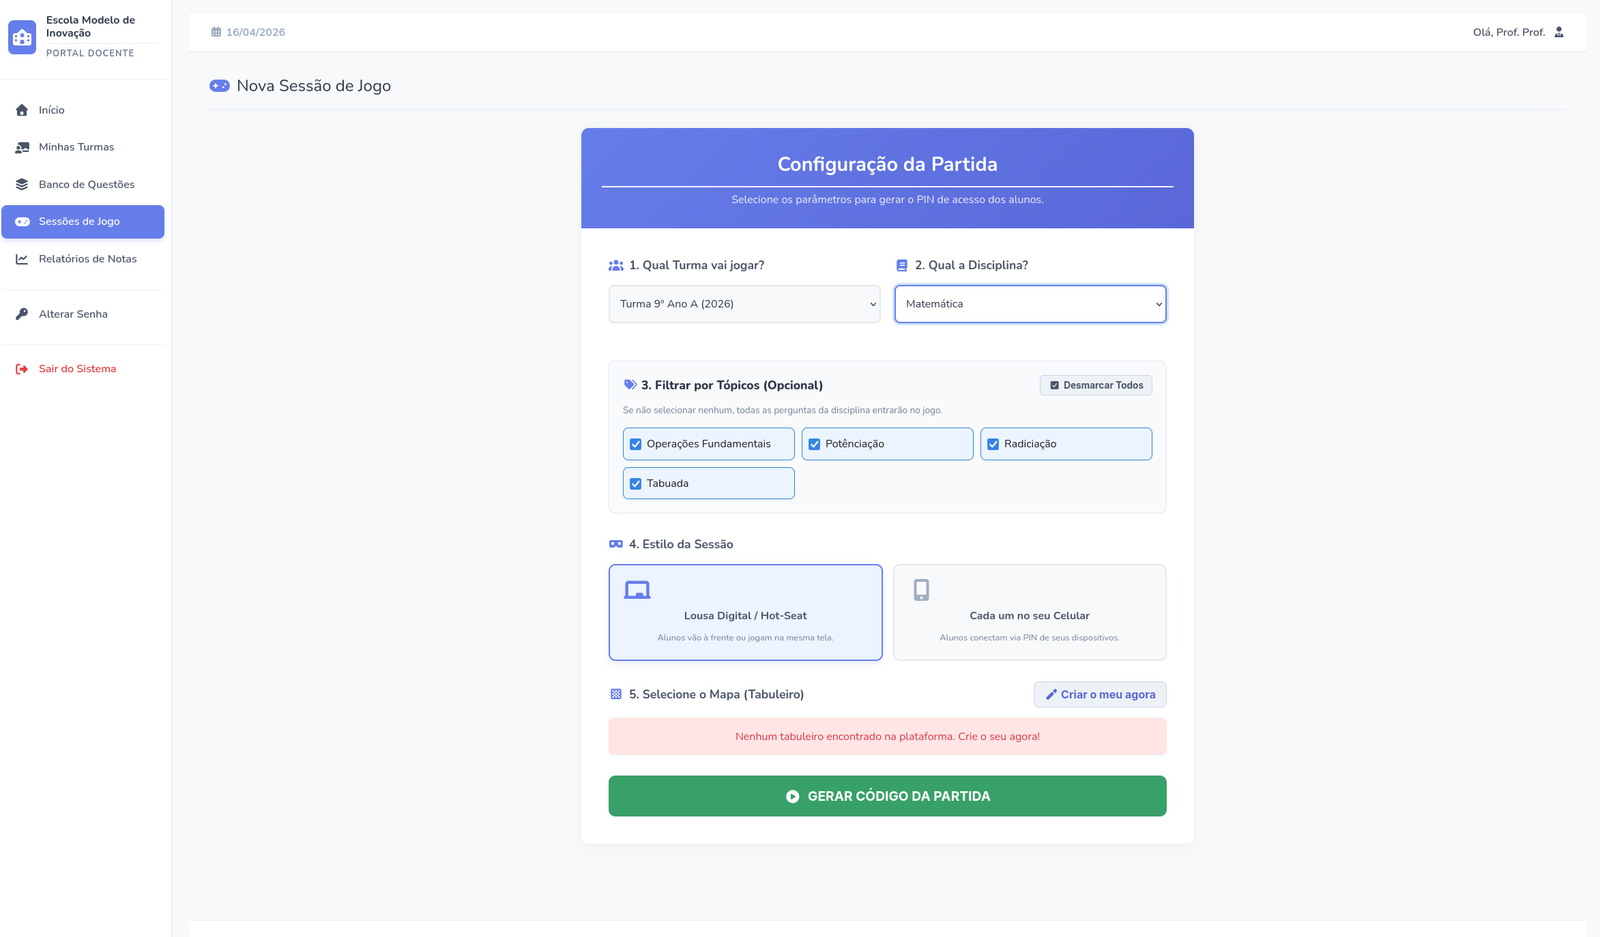Click Desmarcar Todos button
Viewport: 1600px width, 937px height.
point(1095,385)
